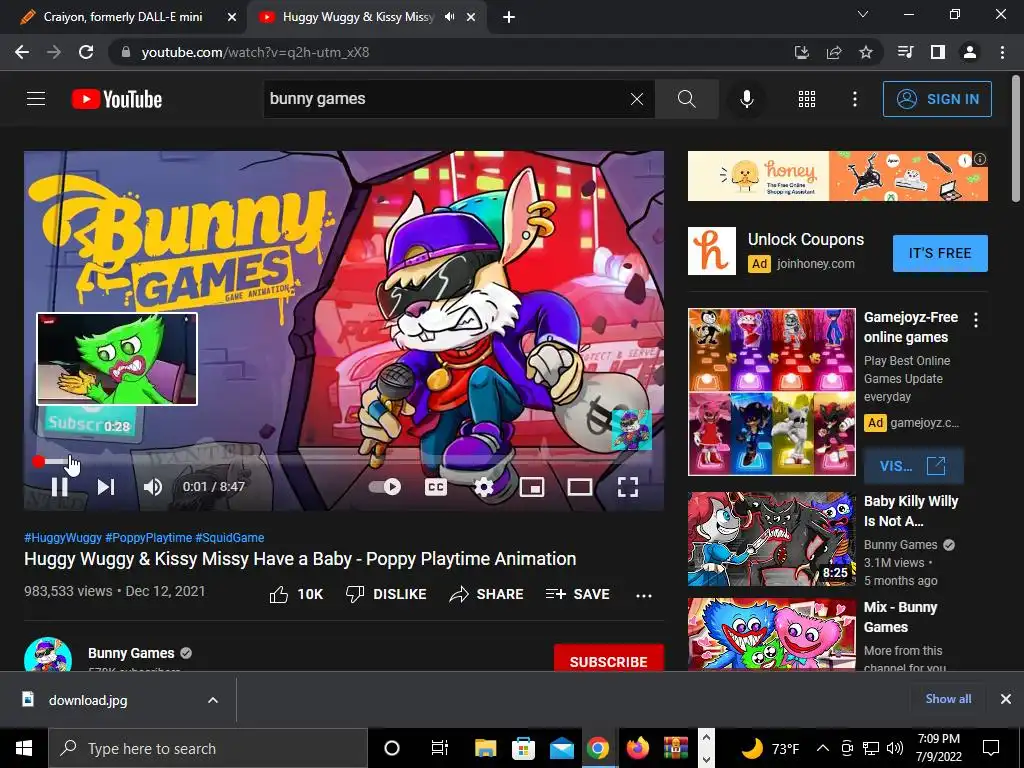The height and width of the screenshot is (768, 1024).
Task: Mute the video volume speaker icon
Action: pyautogui.click(x=153, y=487)
